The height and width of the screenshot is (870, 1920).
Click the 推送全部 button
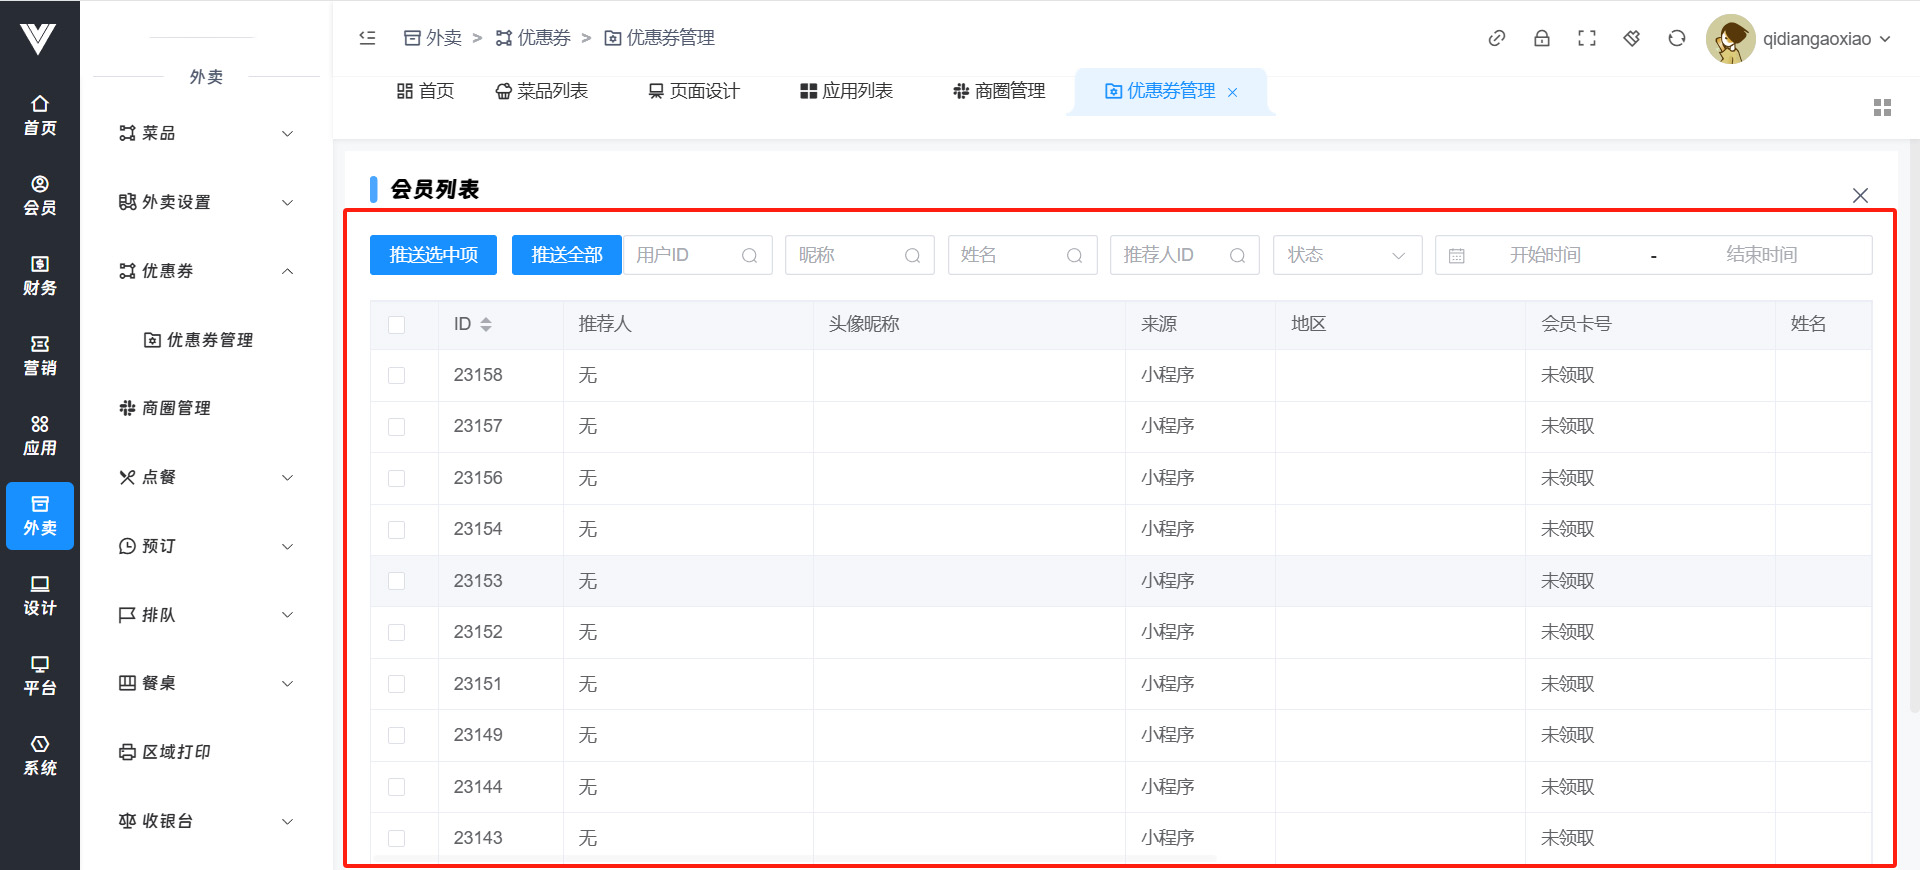pos(566,255)
